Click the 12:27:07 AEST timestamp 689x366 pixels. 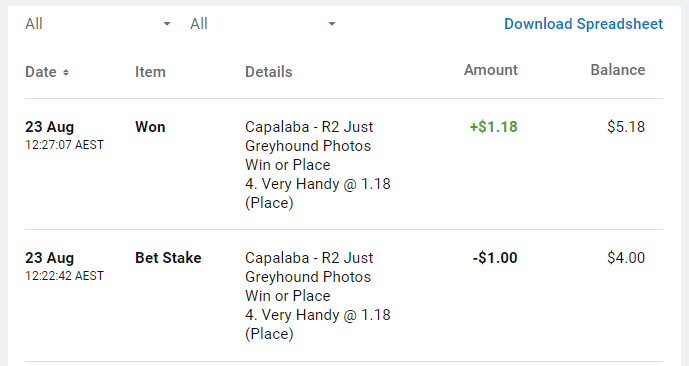65,145
